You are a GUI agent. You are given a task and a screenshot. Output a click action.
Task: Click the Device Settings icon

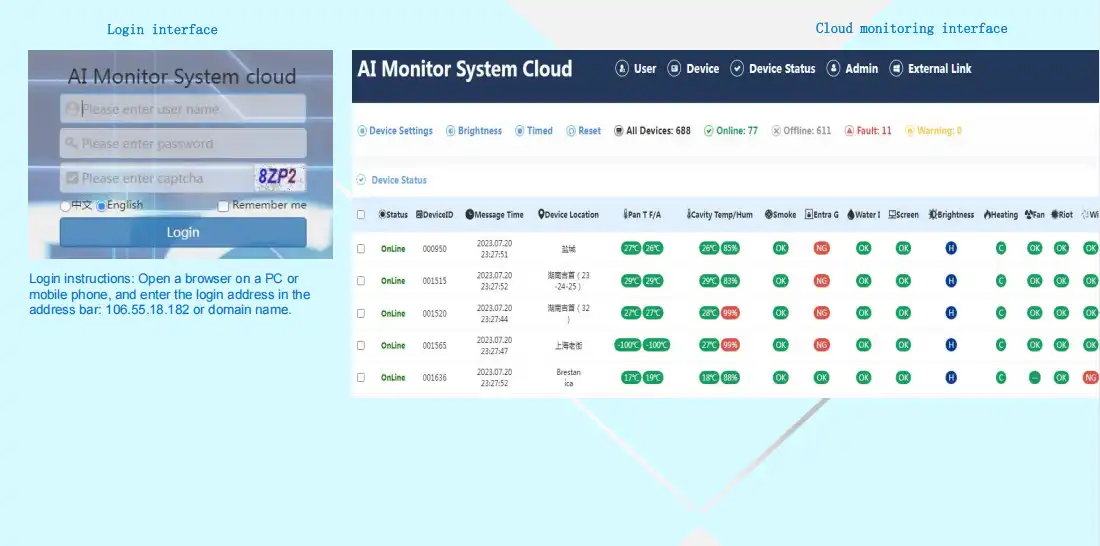pos(362,131)
